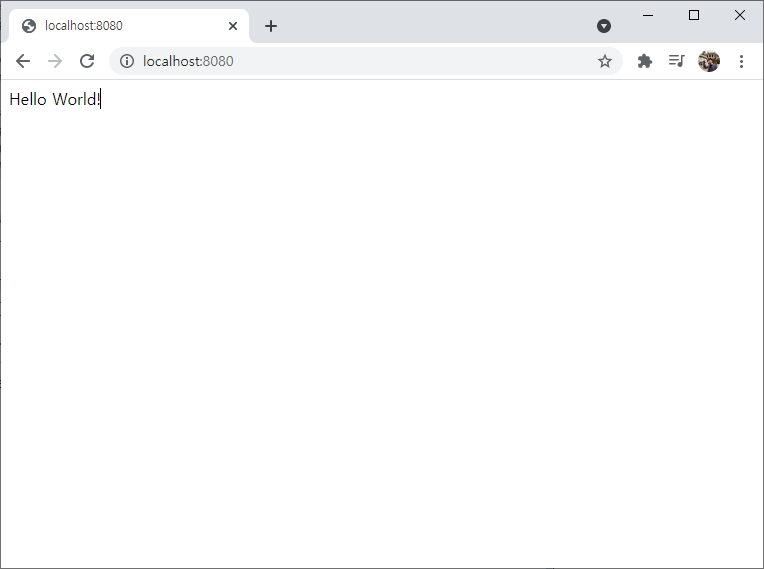View site information icon in address bar
Screen dimensions: 764x569
(x=127, y=61)
